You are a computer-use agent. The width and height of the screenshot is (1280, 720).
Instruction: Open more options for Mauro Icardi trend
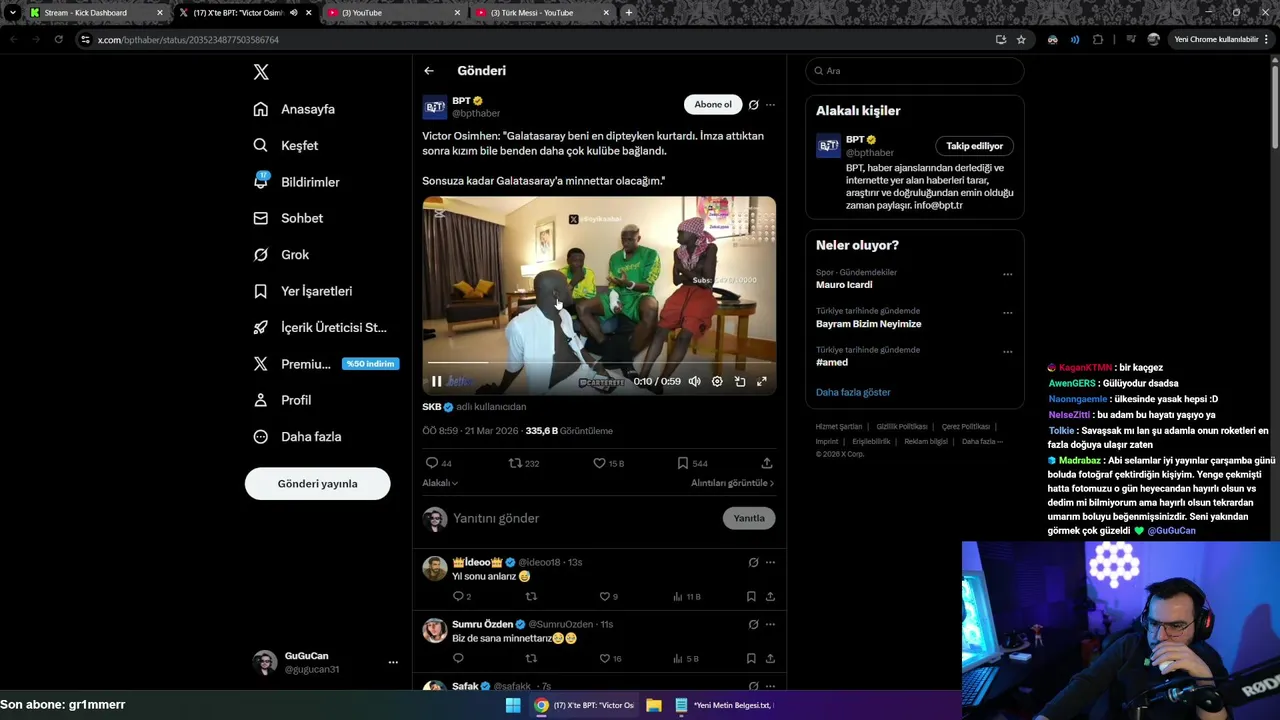point(1007,274)
